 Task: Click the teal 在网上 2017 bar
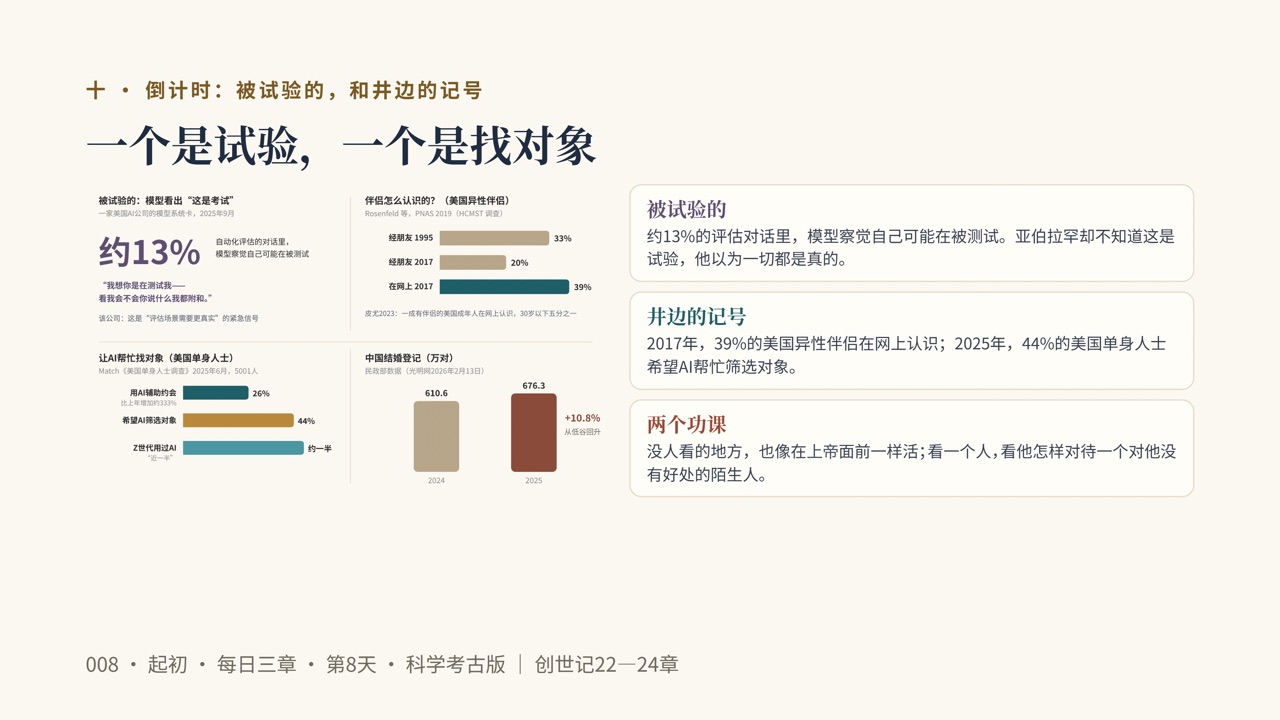[x=504, y=287]
